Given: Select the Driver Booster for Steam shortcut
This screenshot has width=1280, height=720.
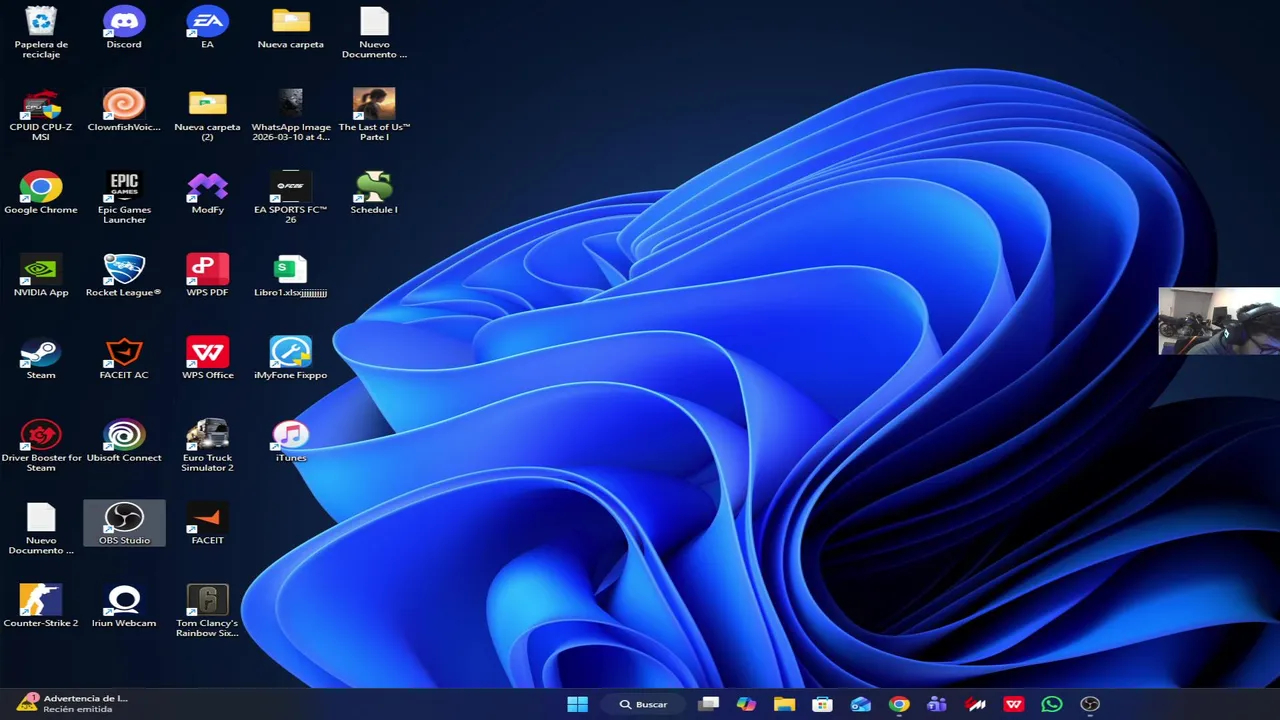Looking at the screenshot, I should [x=41, y=446].
